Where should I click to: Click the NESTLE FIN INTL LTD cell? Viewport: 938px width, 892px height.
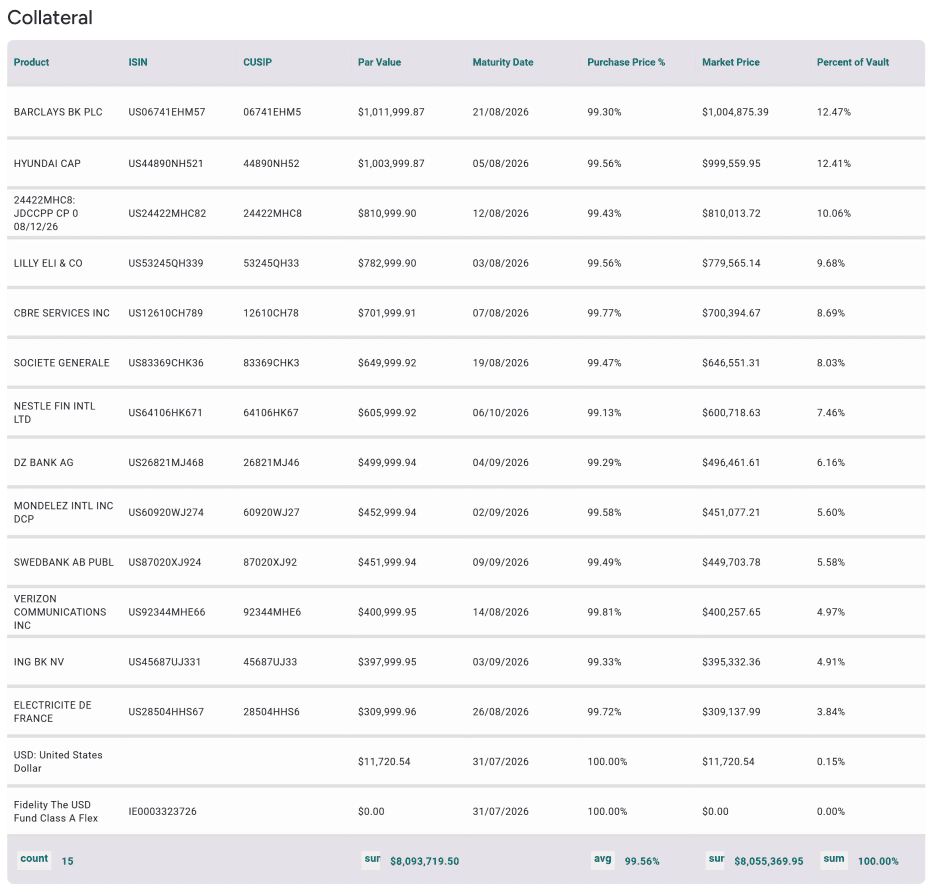click(x=54, y=413)
